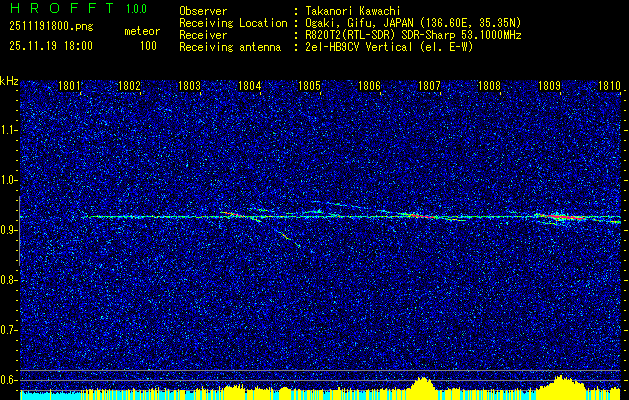Click the yellow power peak under 1807

(423, 387)
